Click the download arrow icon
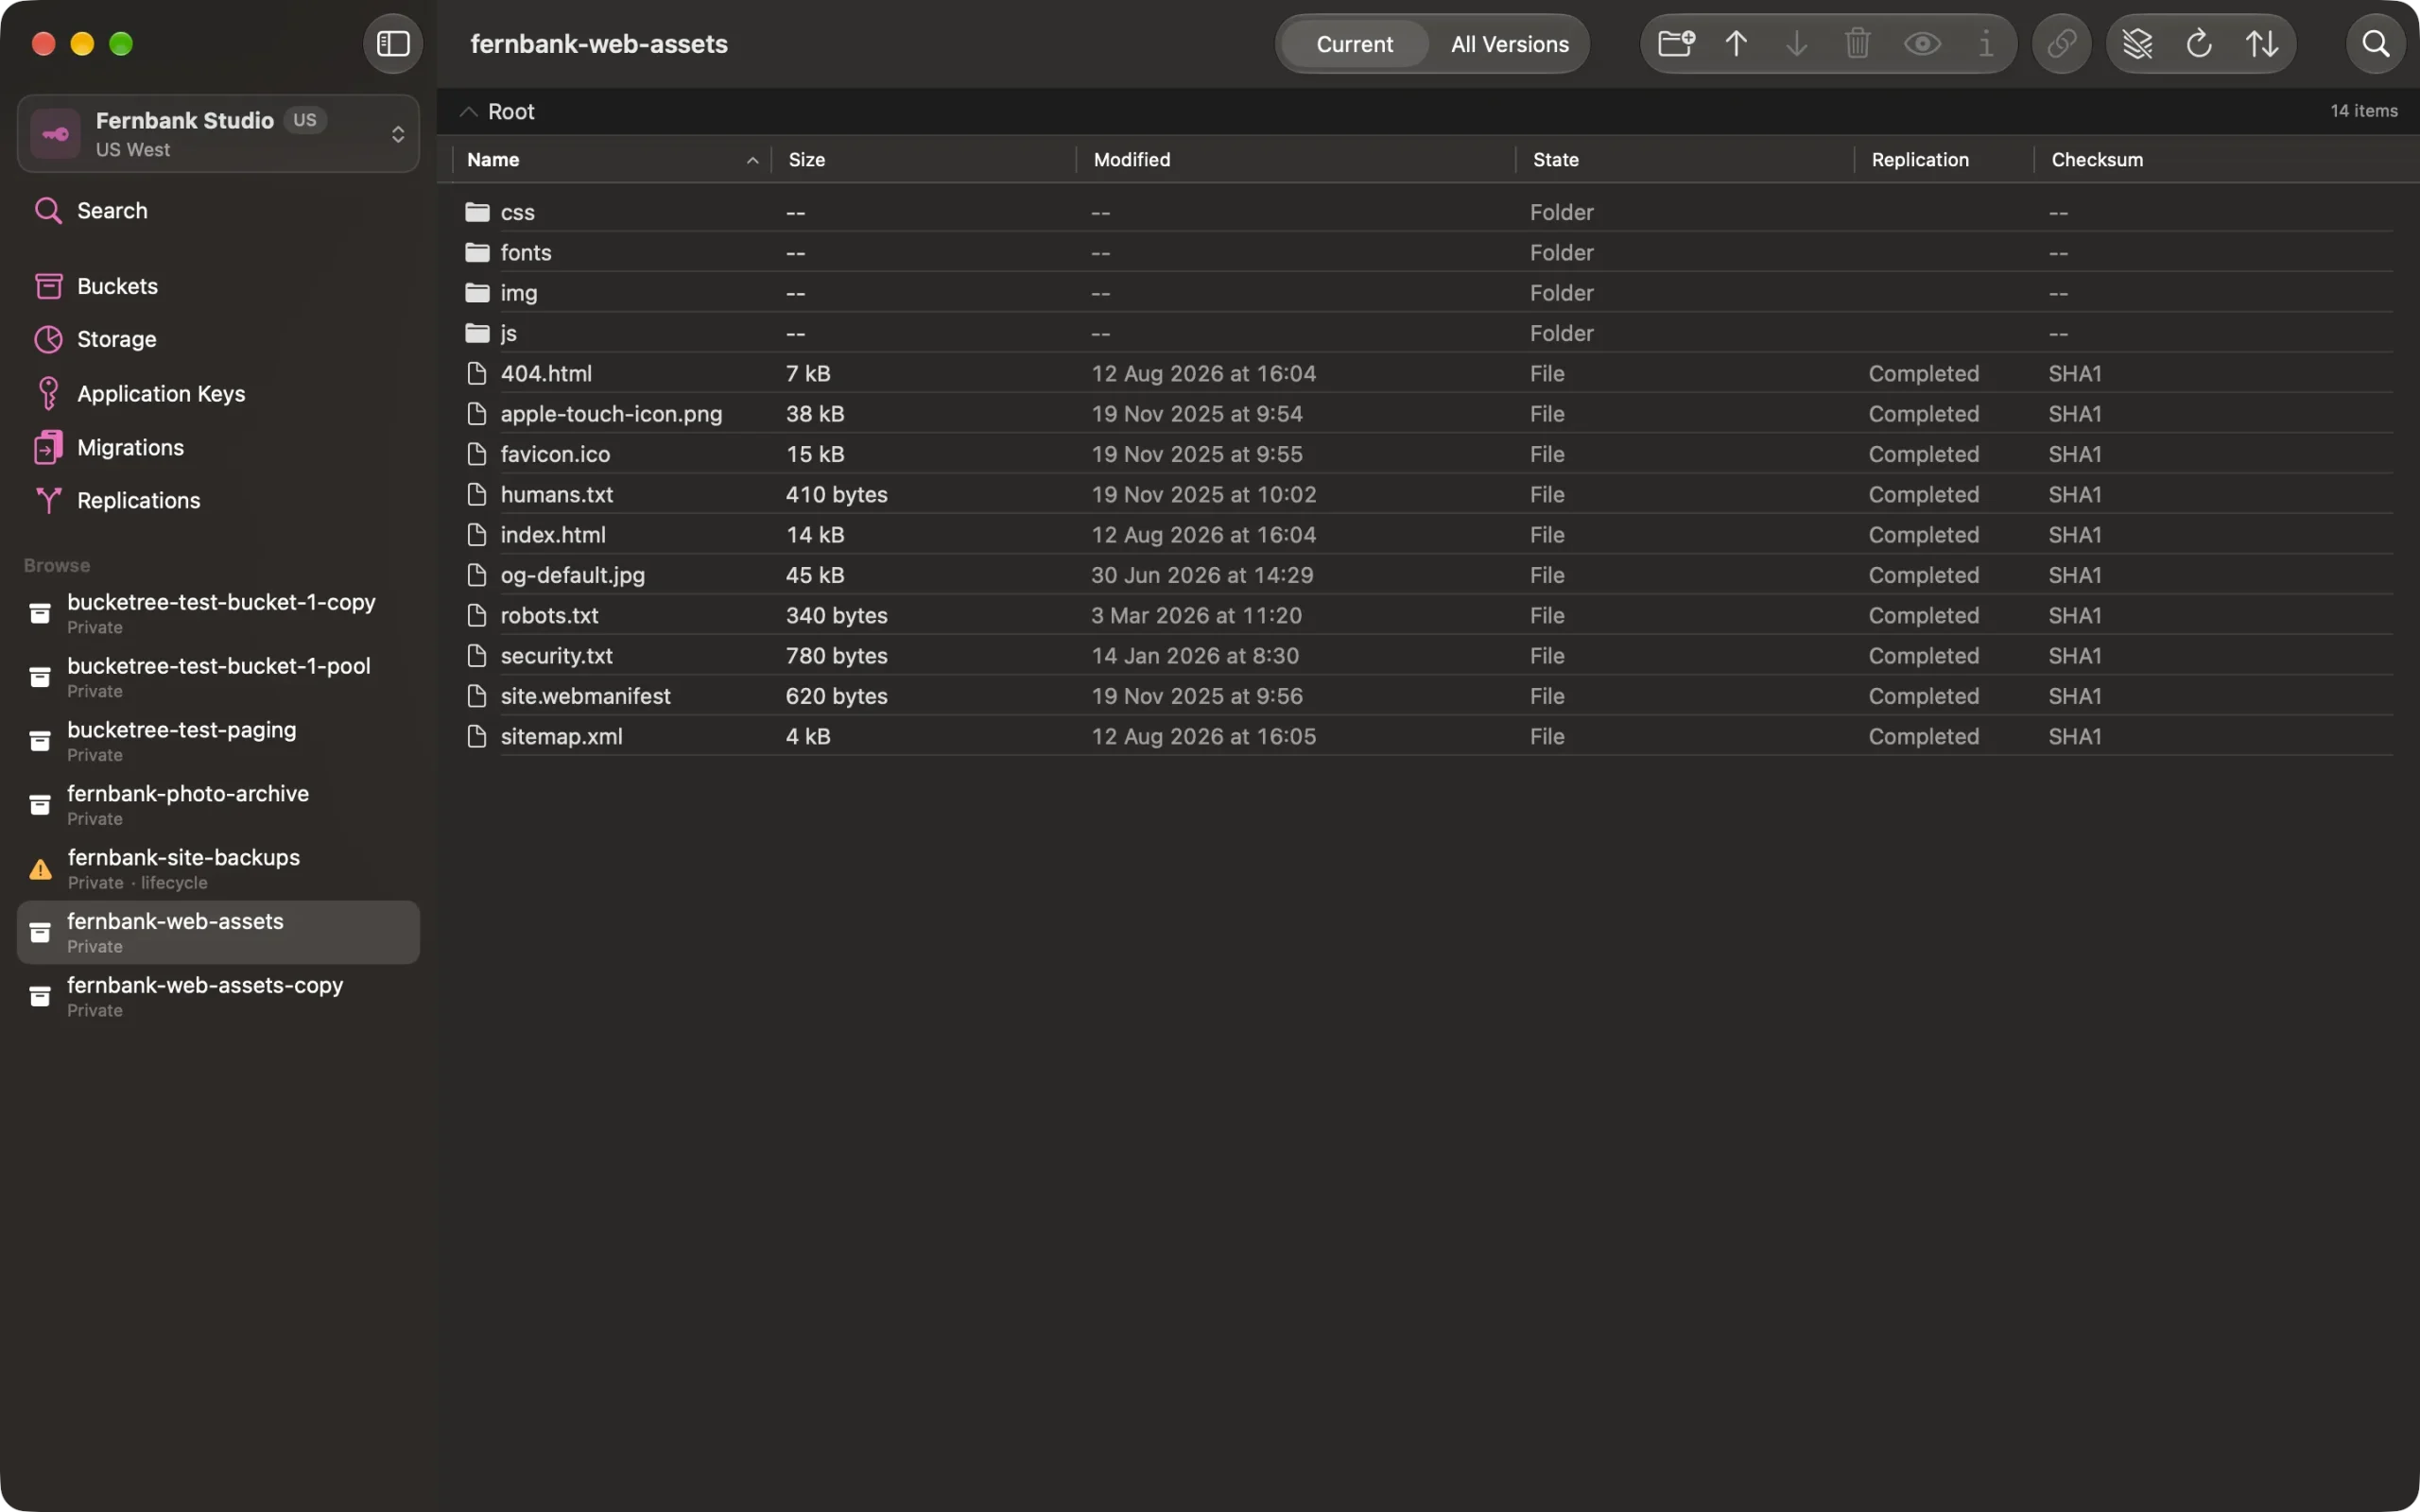Image resolution: width=2420 pixels, height=1512 pixels. click(1796, 44)
